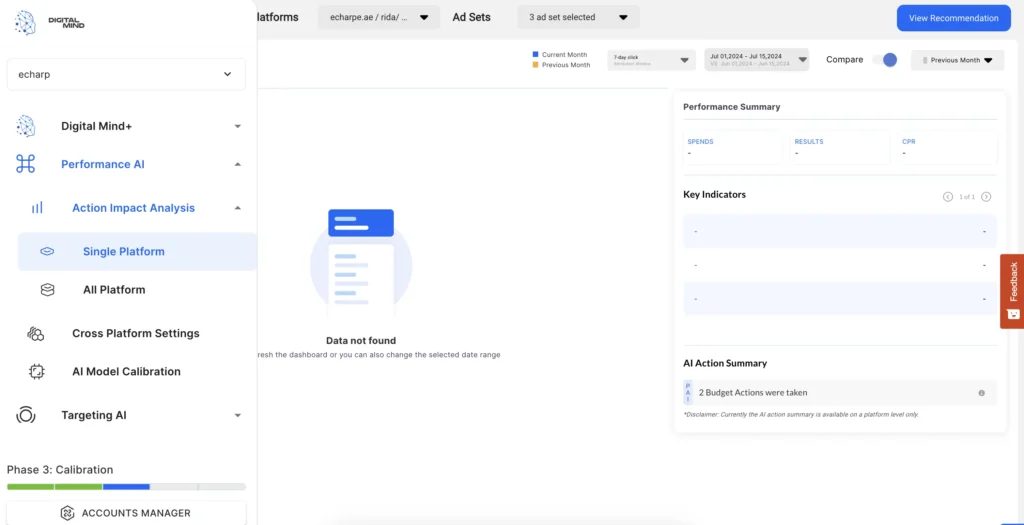Collapse the Performance AI menu section

tap(237, 164)
